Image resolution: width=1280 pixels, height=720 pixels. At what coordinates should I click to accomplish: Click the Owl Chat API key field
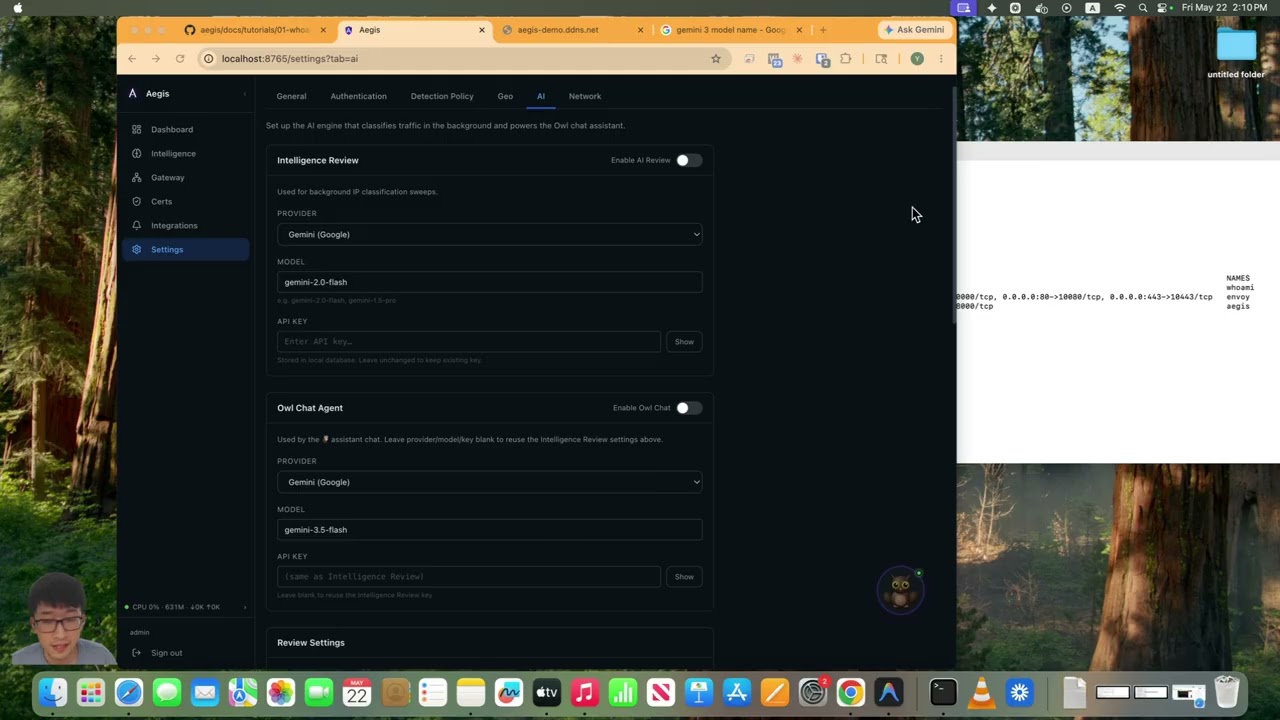click(469, 577)
